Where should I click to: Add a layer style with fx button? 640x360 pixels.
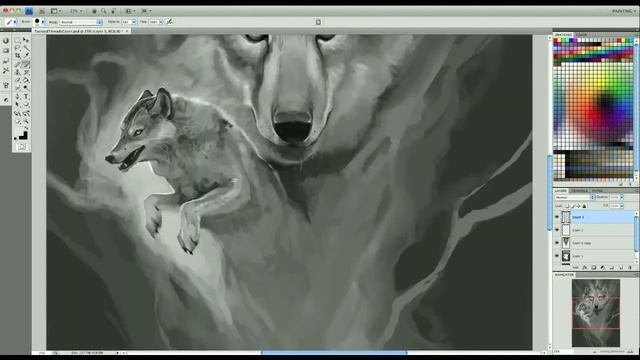(584, 268)
